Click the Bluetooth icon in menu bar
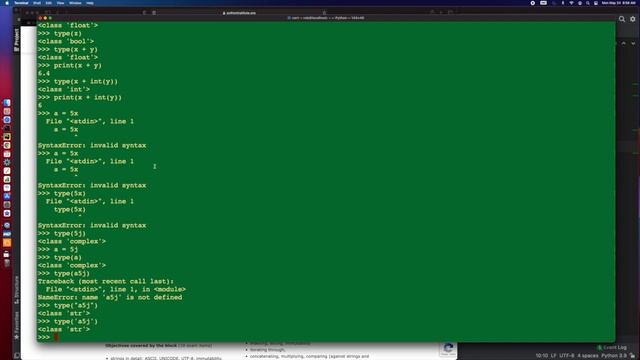The width and height of the screenshot is (640, 360). [x=563, y=3]
